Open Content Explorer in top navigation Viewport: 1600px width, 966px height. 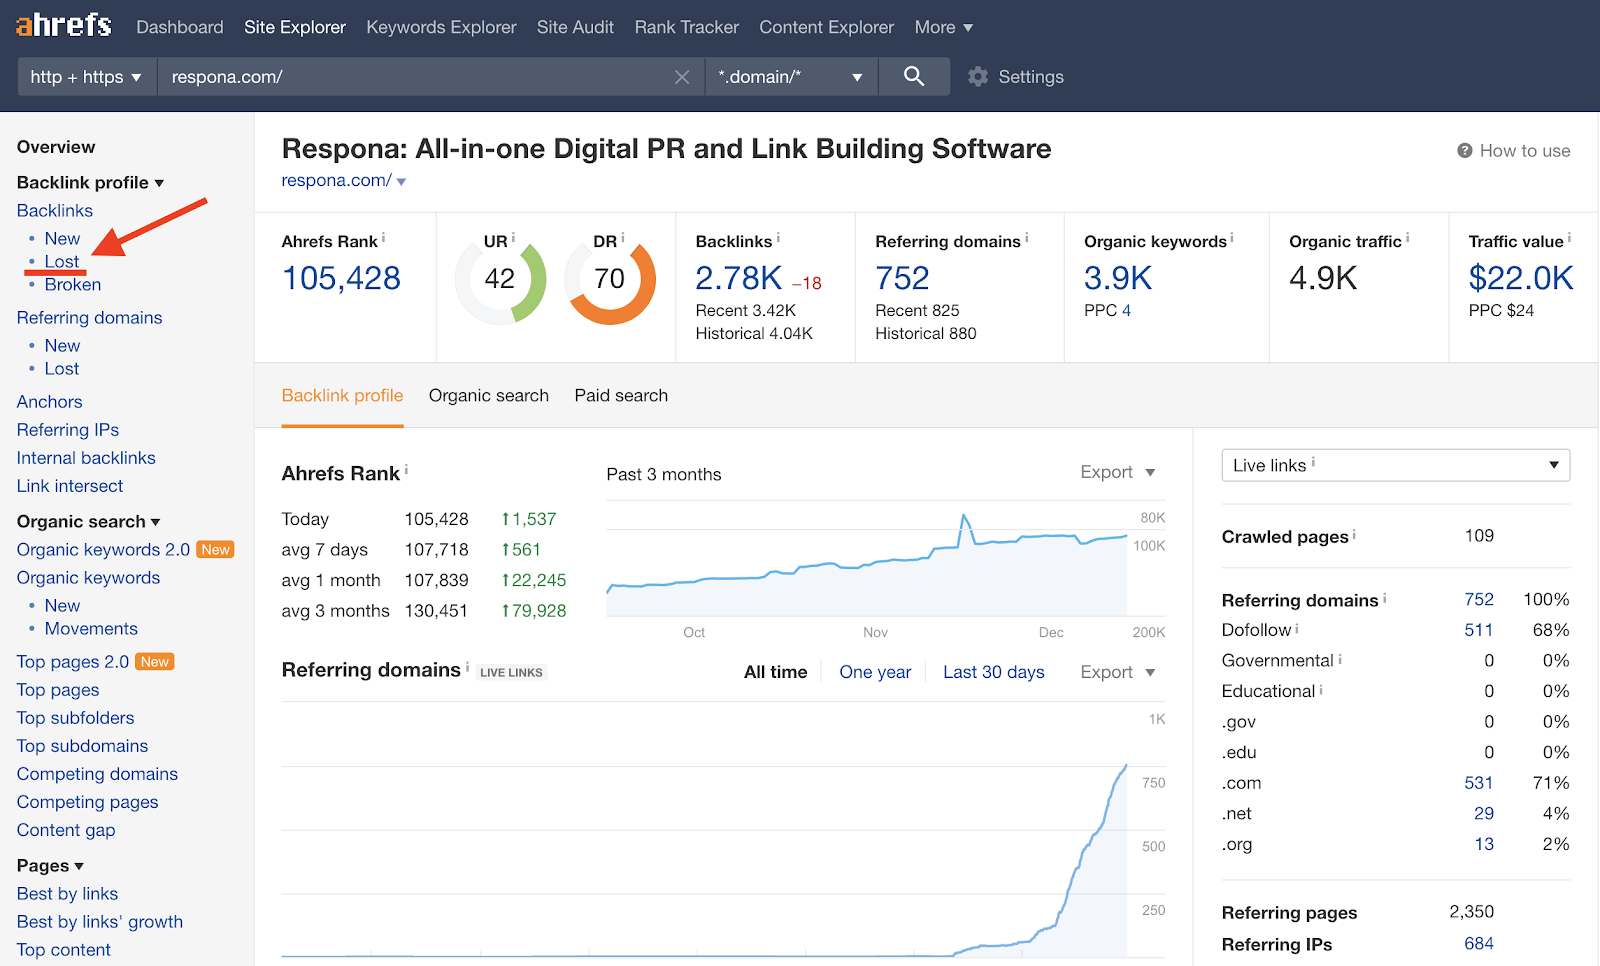pos(827,27)
